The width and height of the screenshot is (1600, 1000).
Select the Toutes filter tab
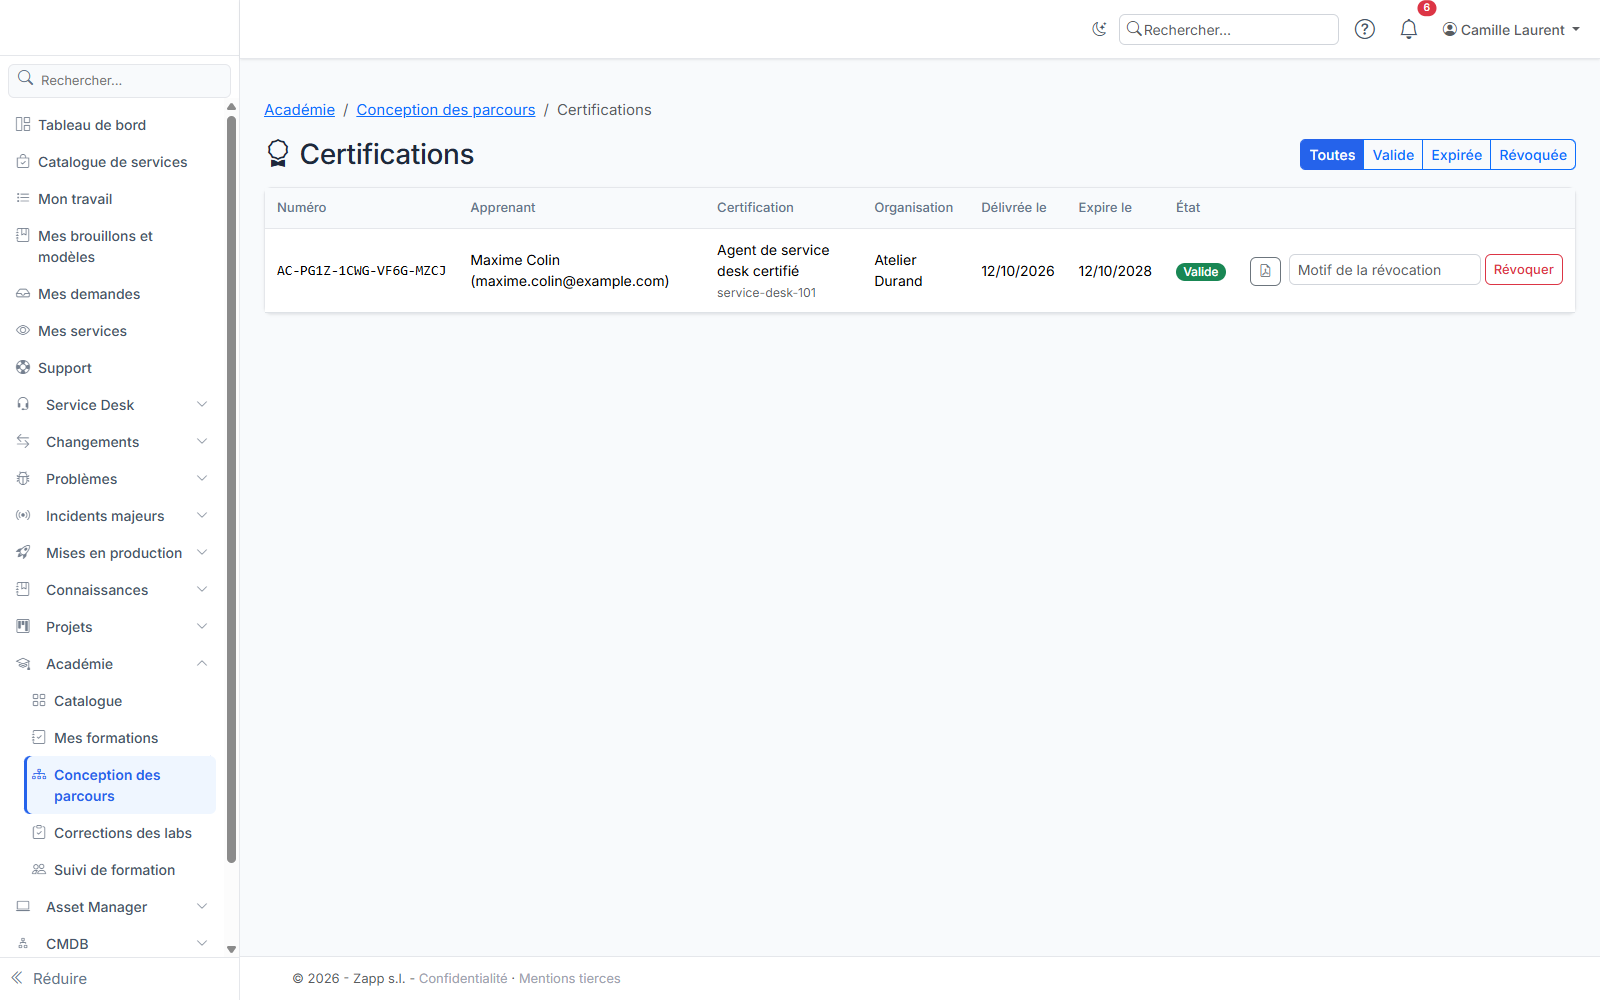point(1332,155)
